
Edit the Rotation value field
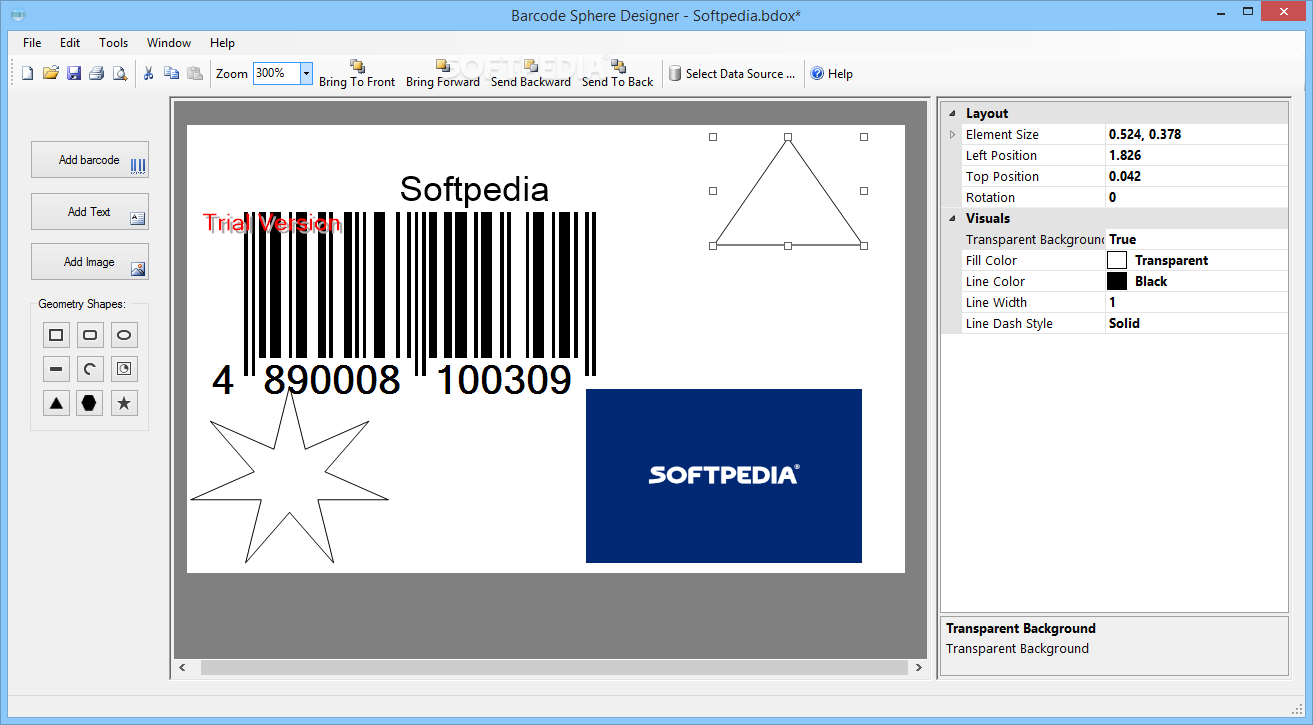(1197, 197)
